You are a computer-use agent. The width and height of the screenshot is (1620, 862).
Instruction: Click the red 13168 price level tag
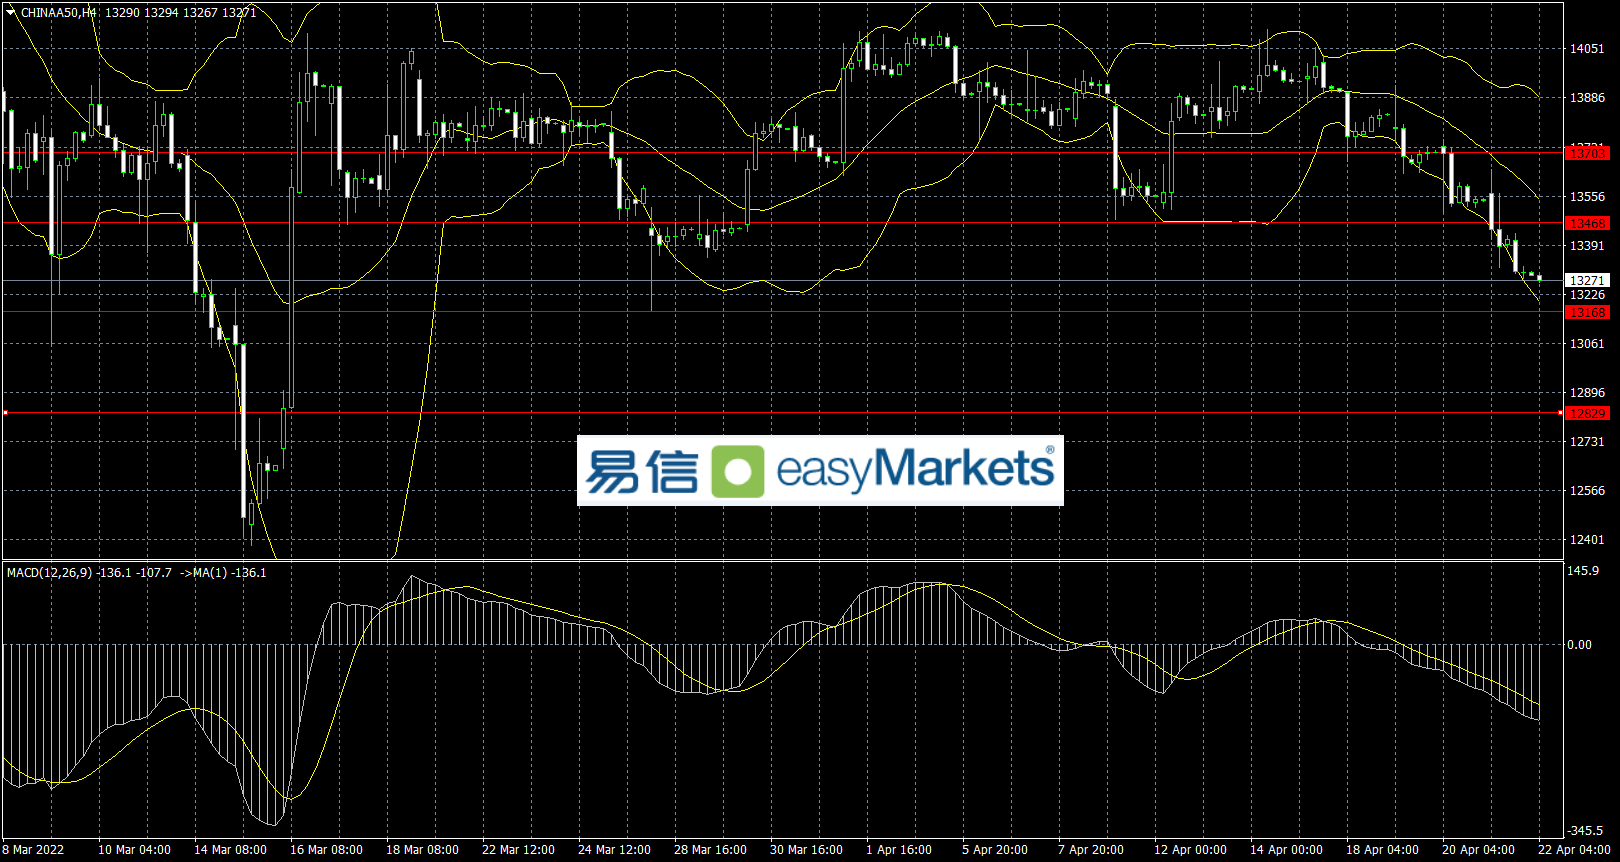click(x=1587, y=313)
